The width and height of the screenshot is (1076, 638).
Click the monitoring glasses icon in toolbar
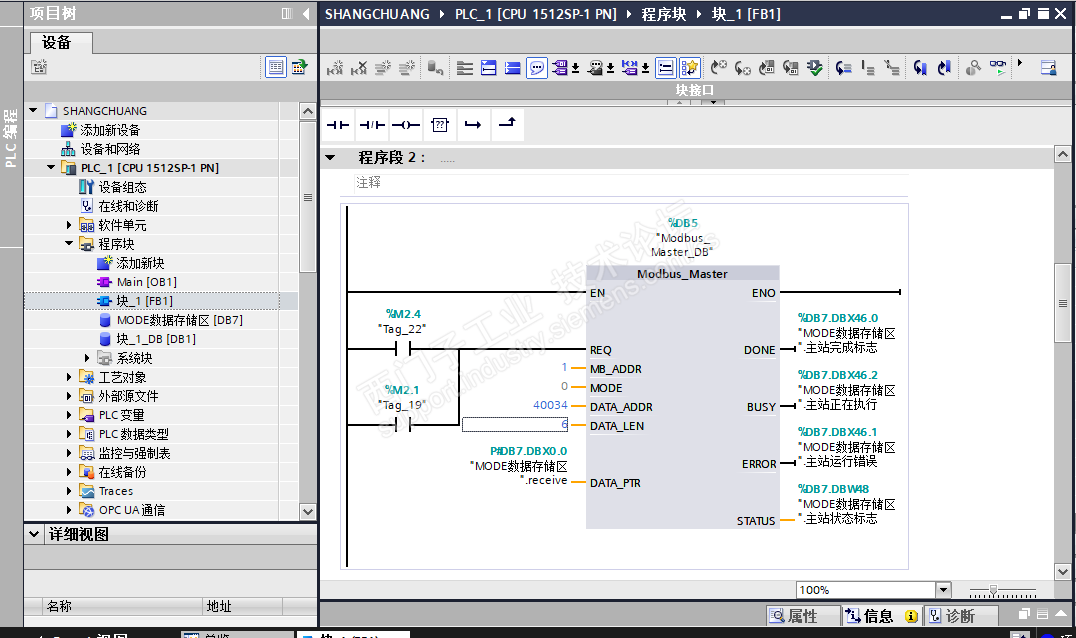coord(998,68)
